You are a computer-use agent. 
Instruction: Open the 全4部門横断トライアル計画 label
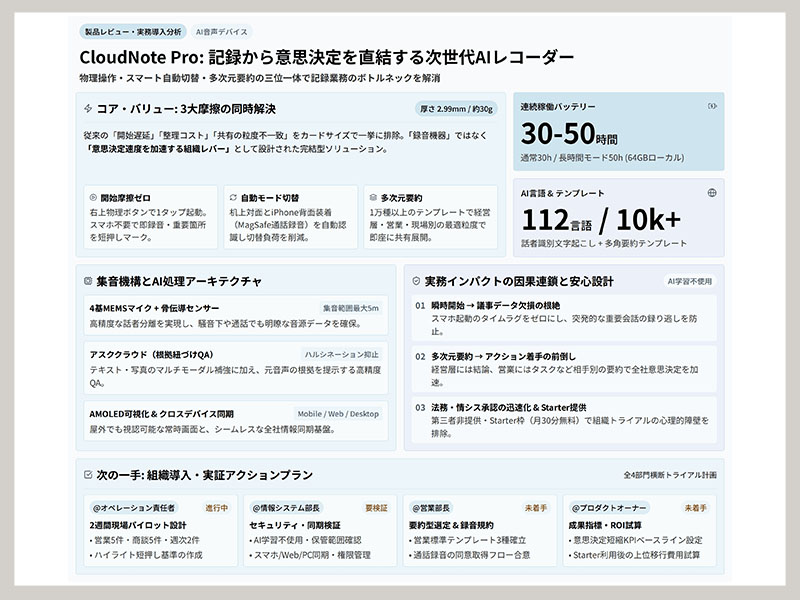coord(670,475)
